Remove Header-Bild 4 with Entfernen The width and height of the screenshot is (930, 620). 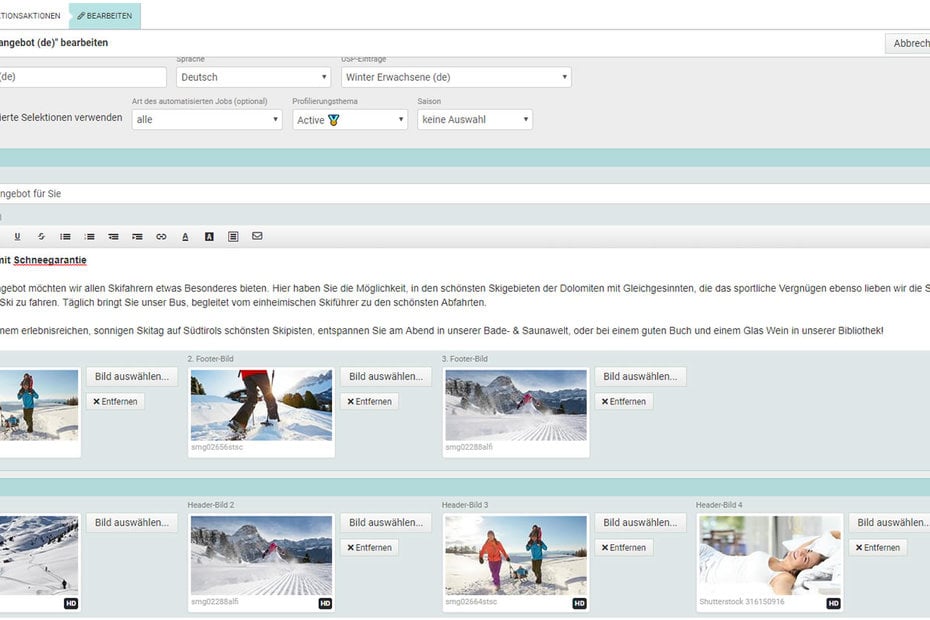[878, 548]
